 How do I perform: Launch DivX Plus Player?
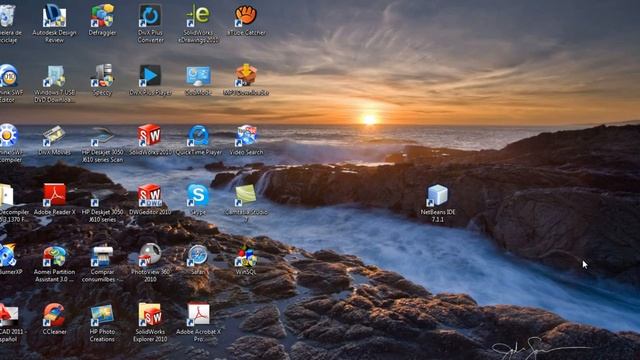[150, 76]
